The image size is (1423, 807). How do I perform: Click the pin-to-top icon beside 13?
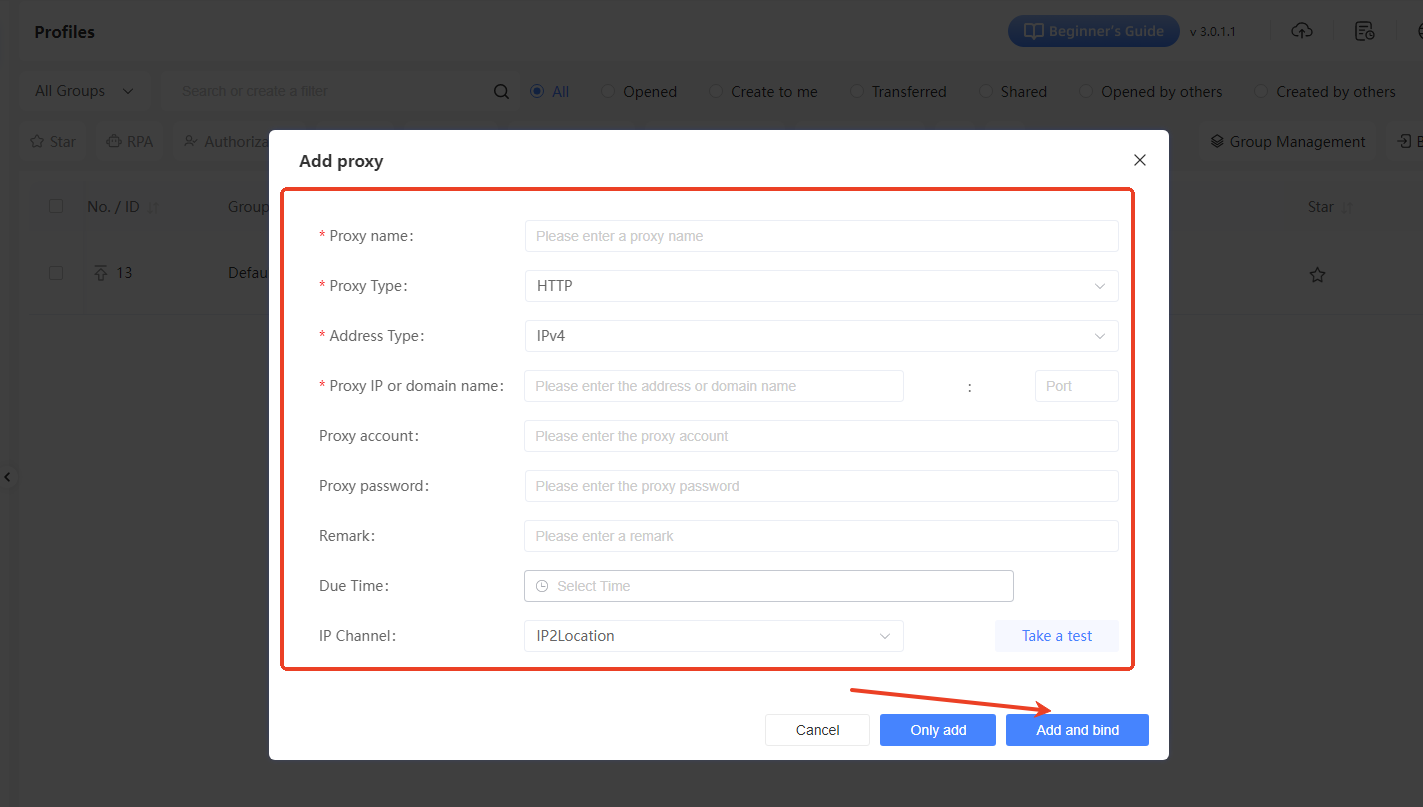(100, 273)
